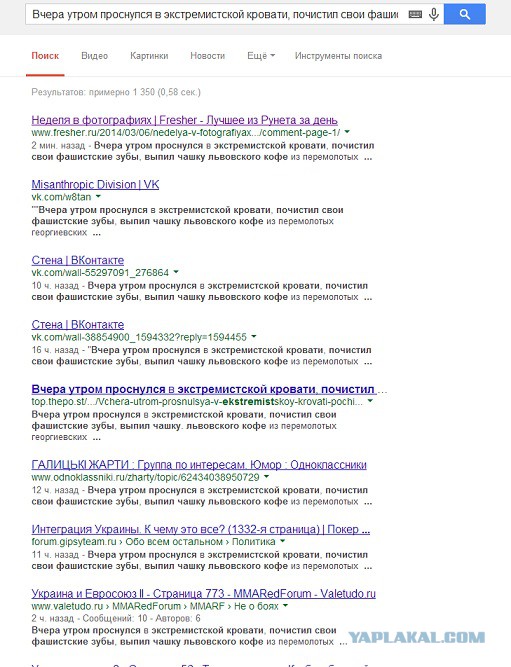This screenshot has height=667, width=511.
Task: Switch to the Новости tab
Action: click(x=207, y=56)
